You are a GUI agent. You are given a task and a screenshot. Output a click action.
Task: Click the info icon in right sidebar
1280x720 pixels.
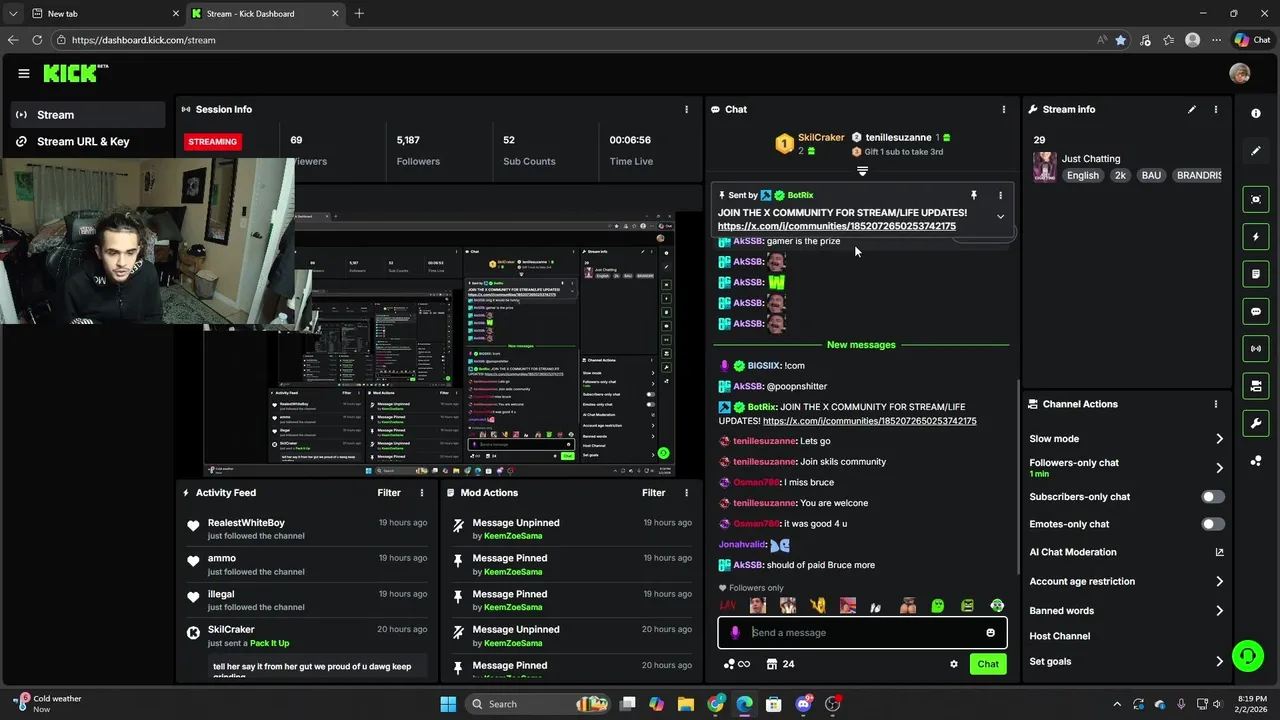pos(1256,113)
